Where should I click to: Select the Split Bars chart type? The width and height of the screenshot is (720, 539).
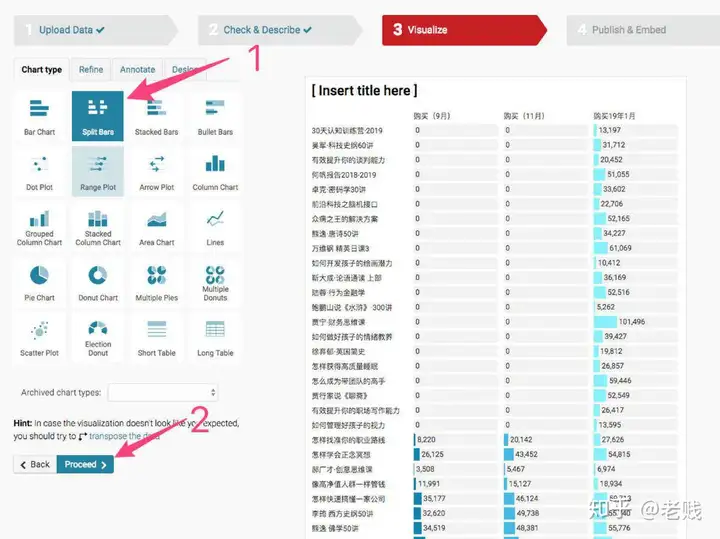click(98, 116)
